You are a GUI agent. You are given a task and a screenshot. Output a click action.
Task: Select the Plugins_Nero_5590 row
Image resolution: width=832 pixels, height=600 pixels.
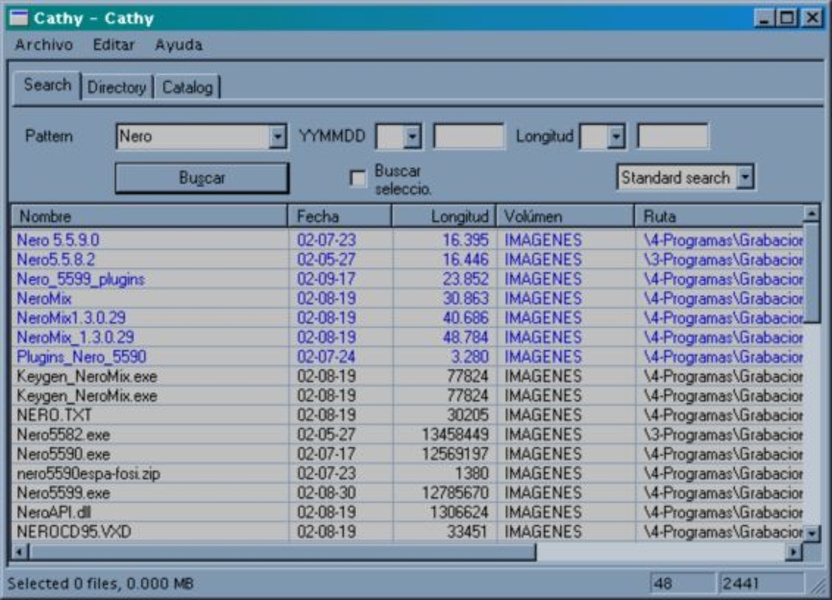[x=408, y=357]
